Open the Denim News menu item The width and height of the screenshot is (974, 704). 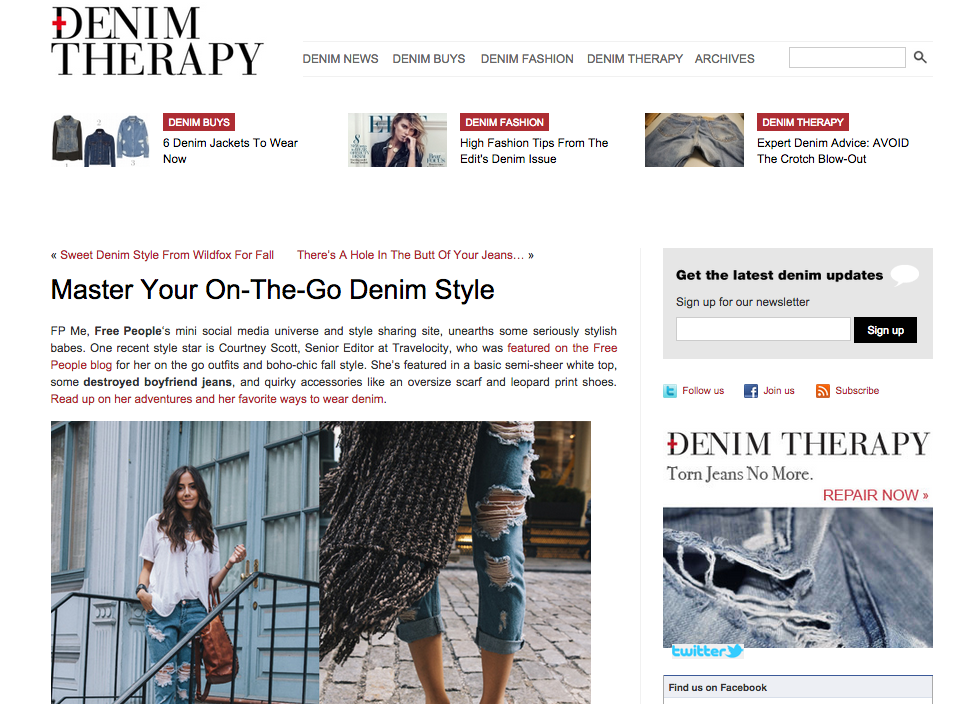340,58
